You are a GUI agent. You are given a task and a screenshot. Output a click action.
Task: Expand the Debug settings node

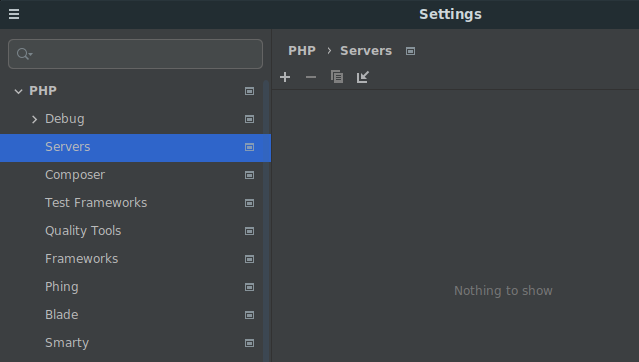[35, 119]
